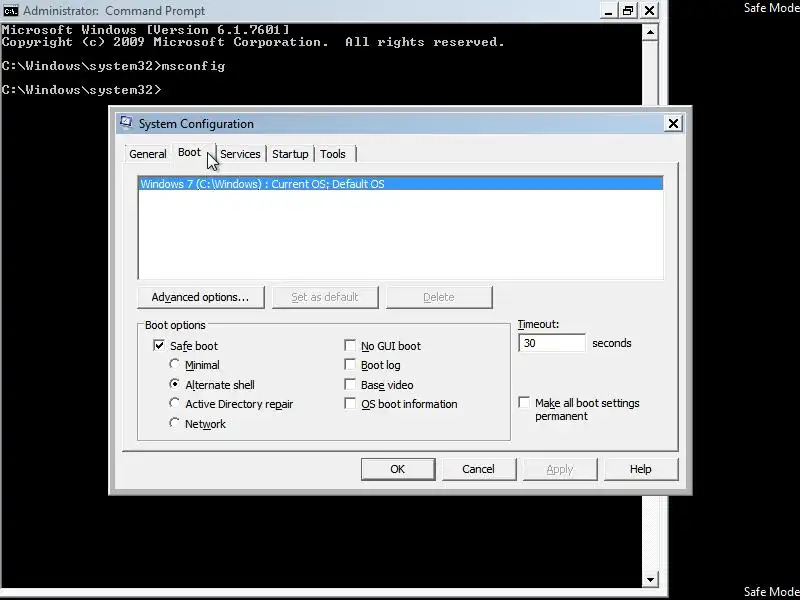
Task: Open the Tools tab
Action: coord(333,154)
